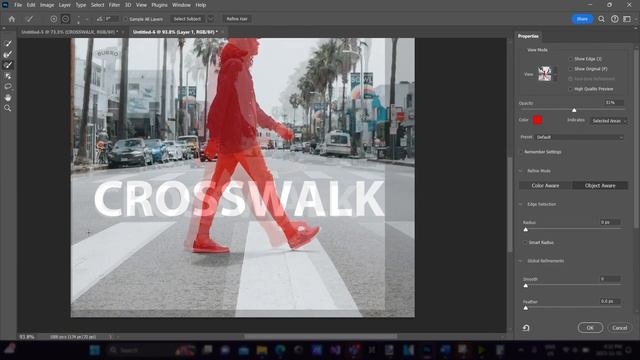The image size is (640, 360).
Task: Close the Untitled-6 document tab
Action: click(223, 32)
